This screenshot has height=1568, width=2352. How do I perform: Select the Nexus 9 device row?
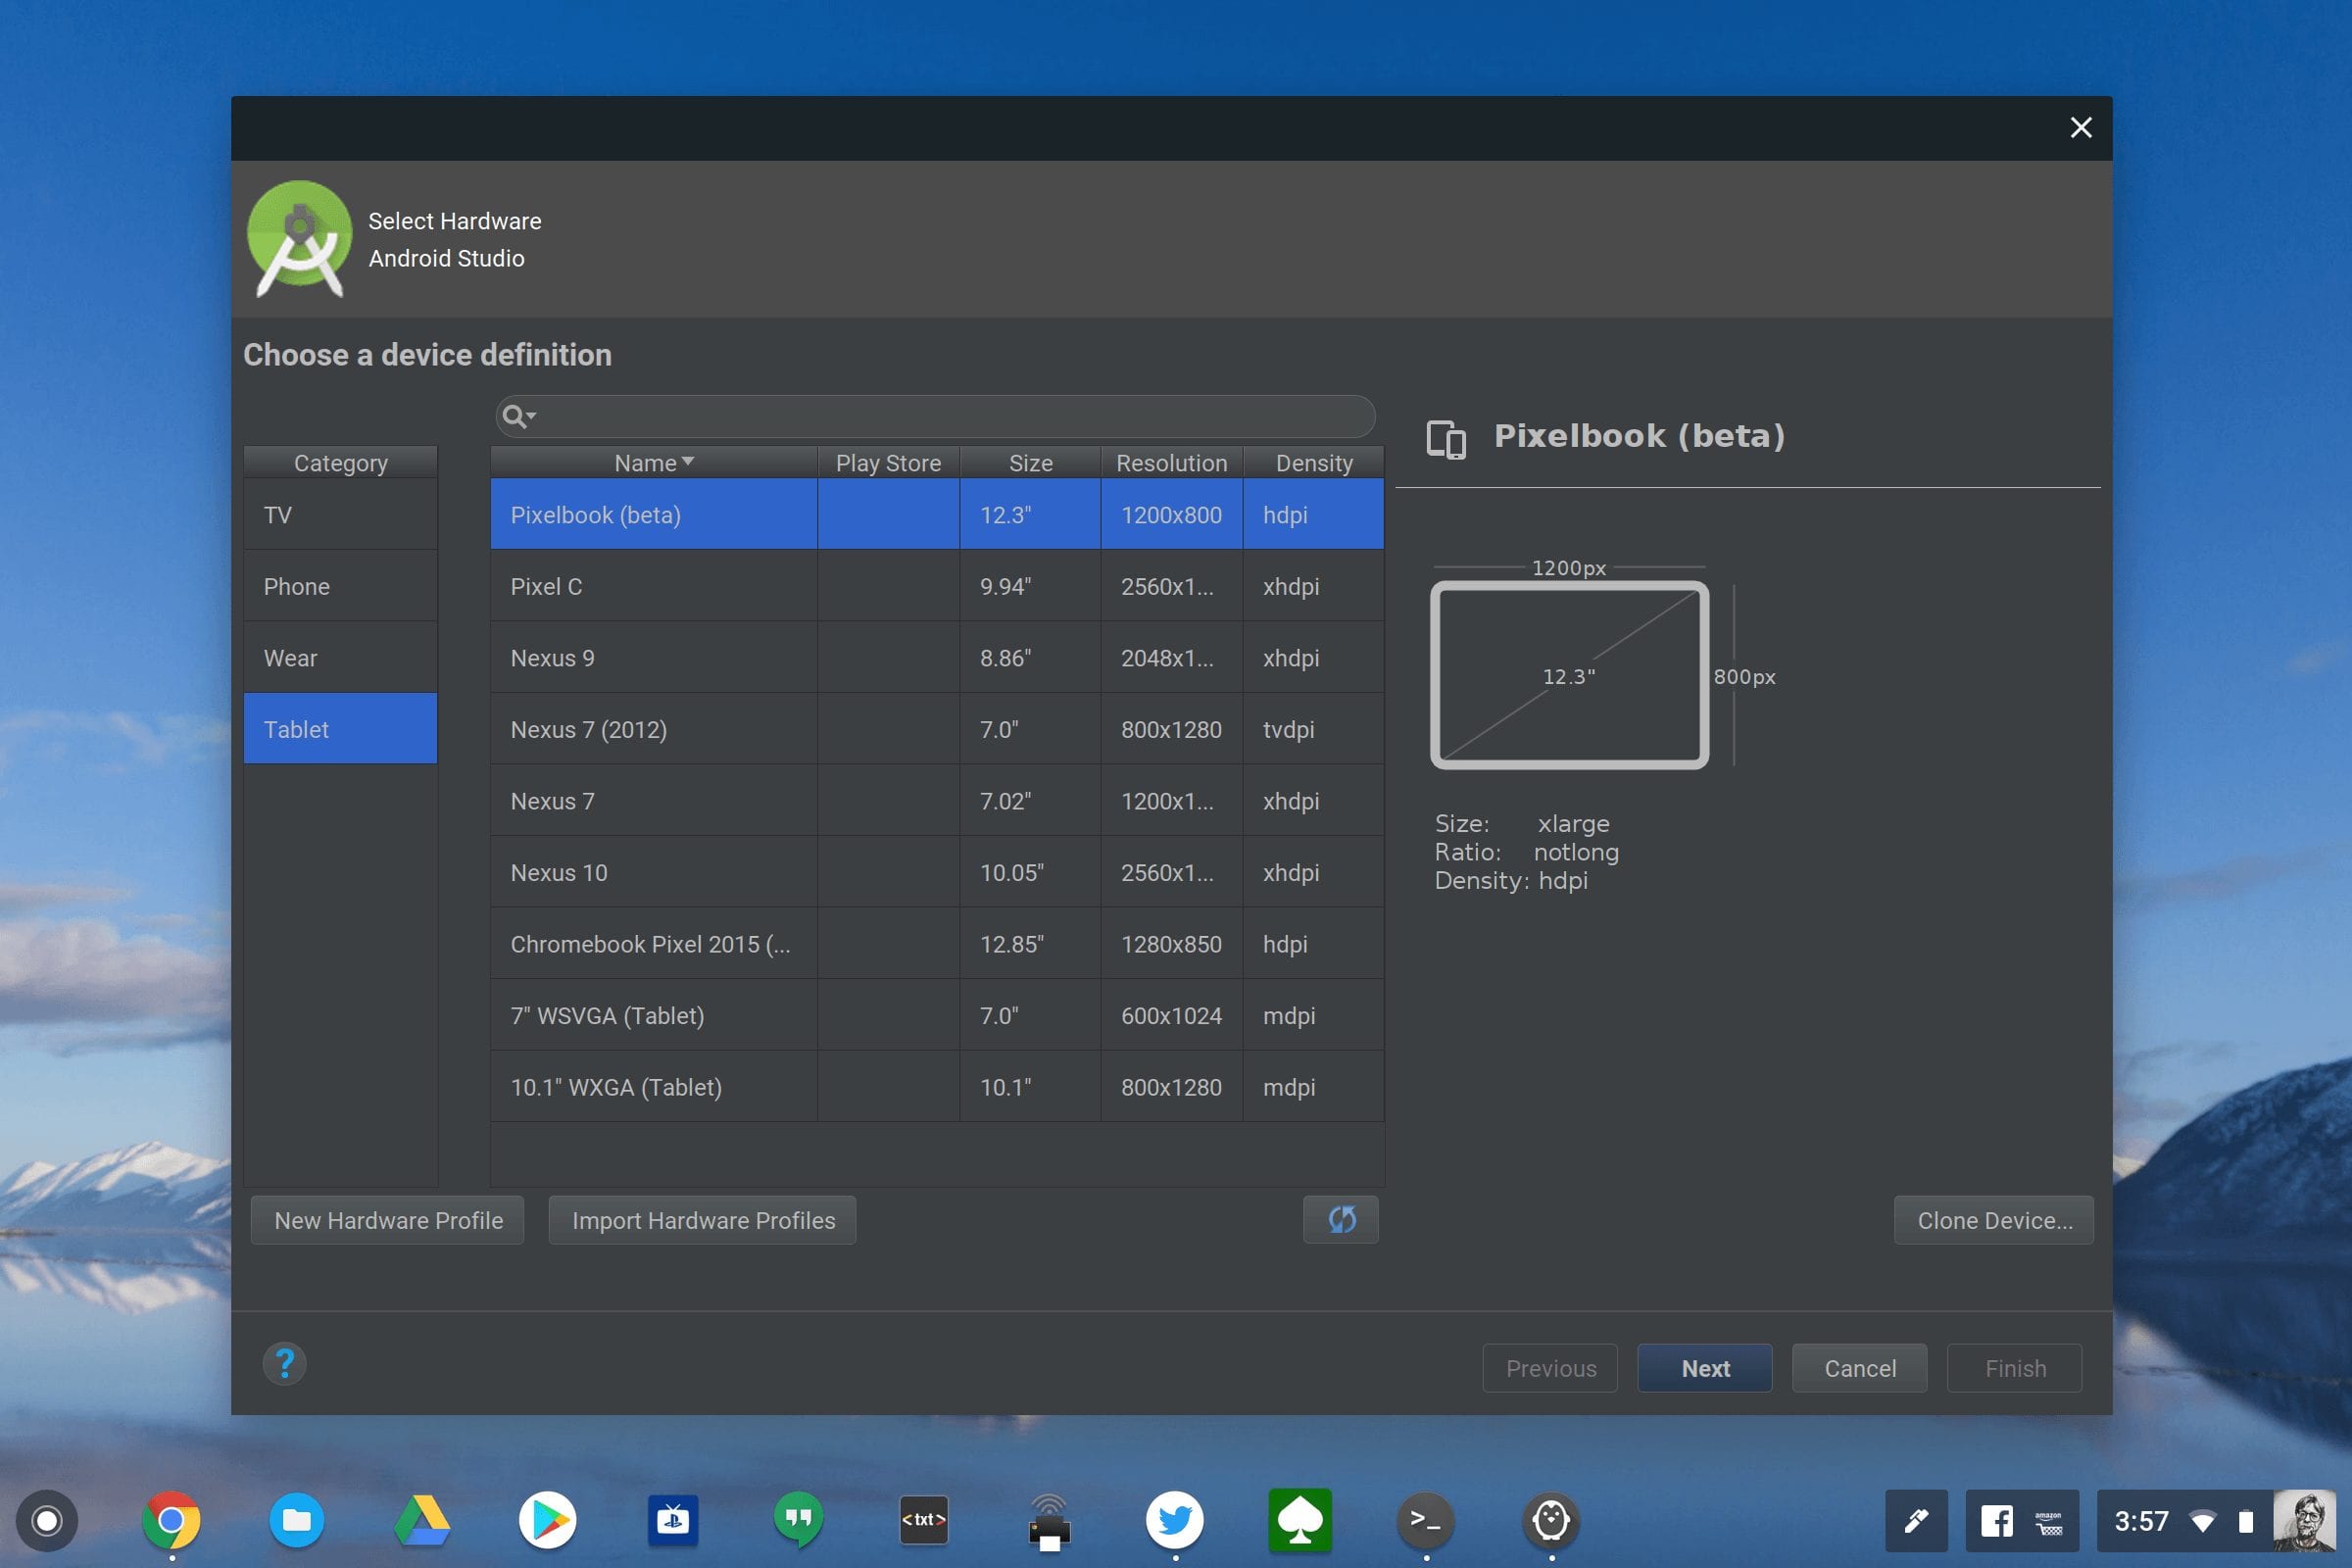tap(937, 658)
